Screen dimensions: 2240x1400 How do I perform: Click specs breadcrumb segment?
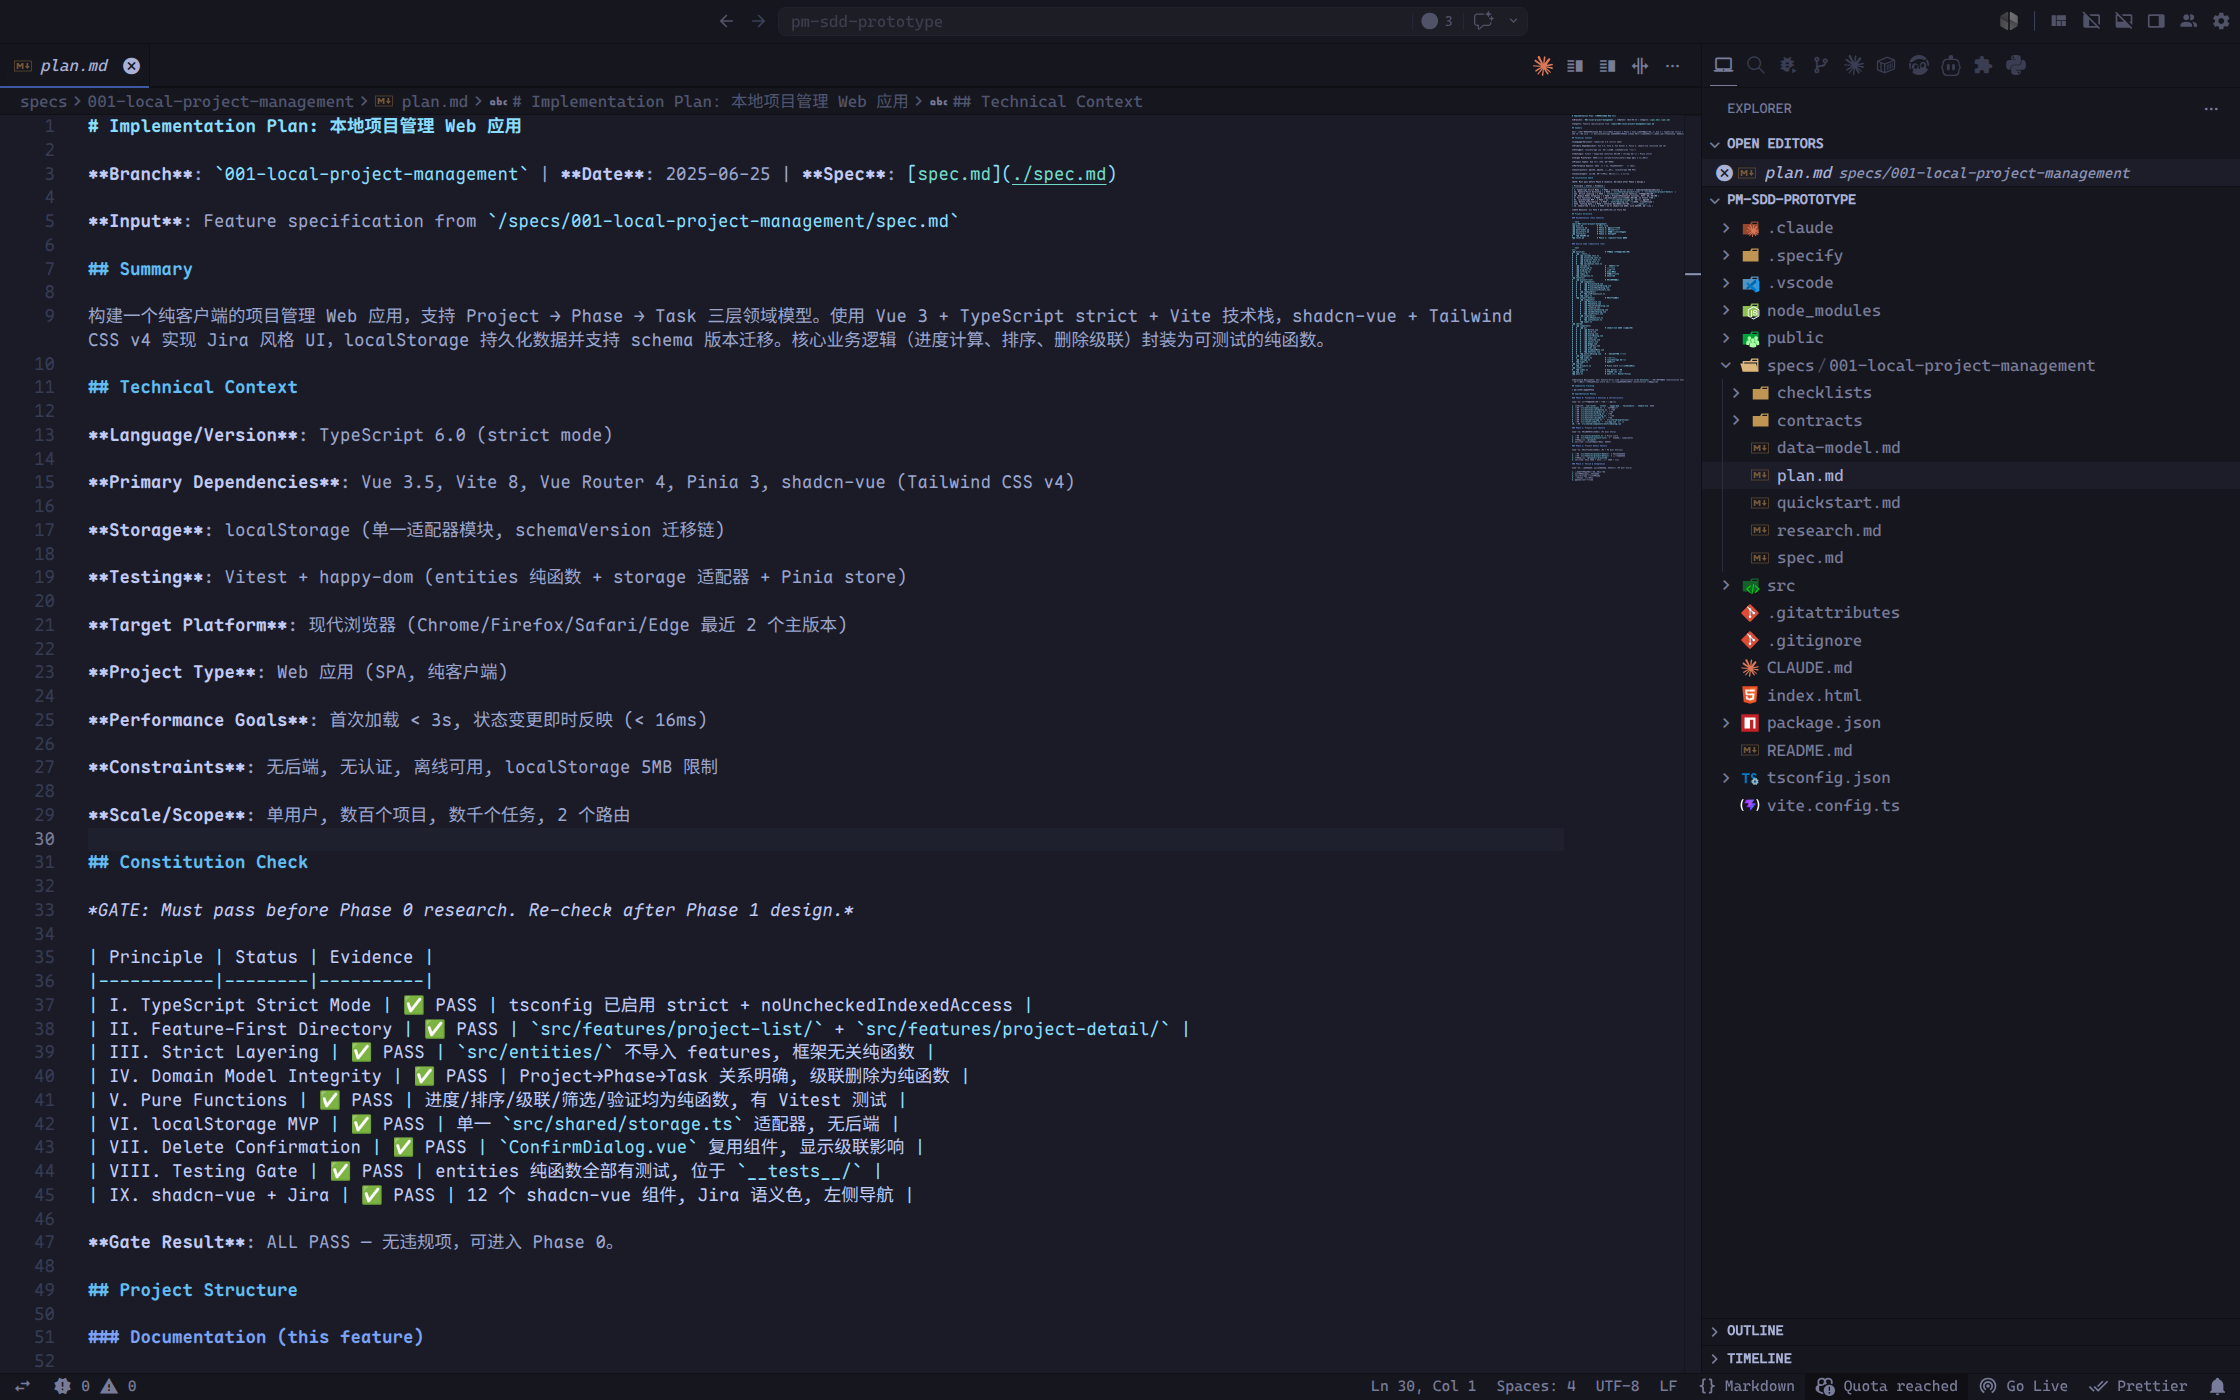[x=43, y=102]
